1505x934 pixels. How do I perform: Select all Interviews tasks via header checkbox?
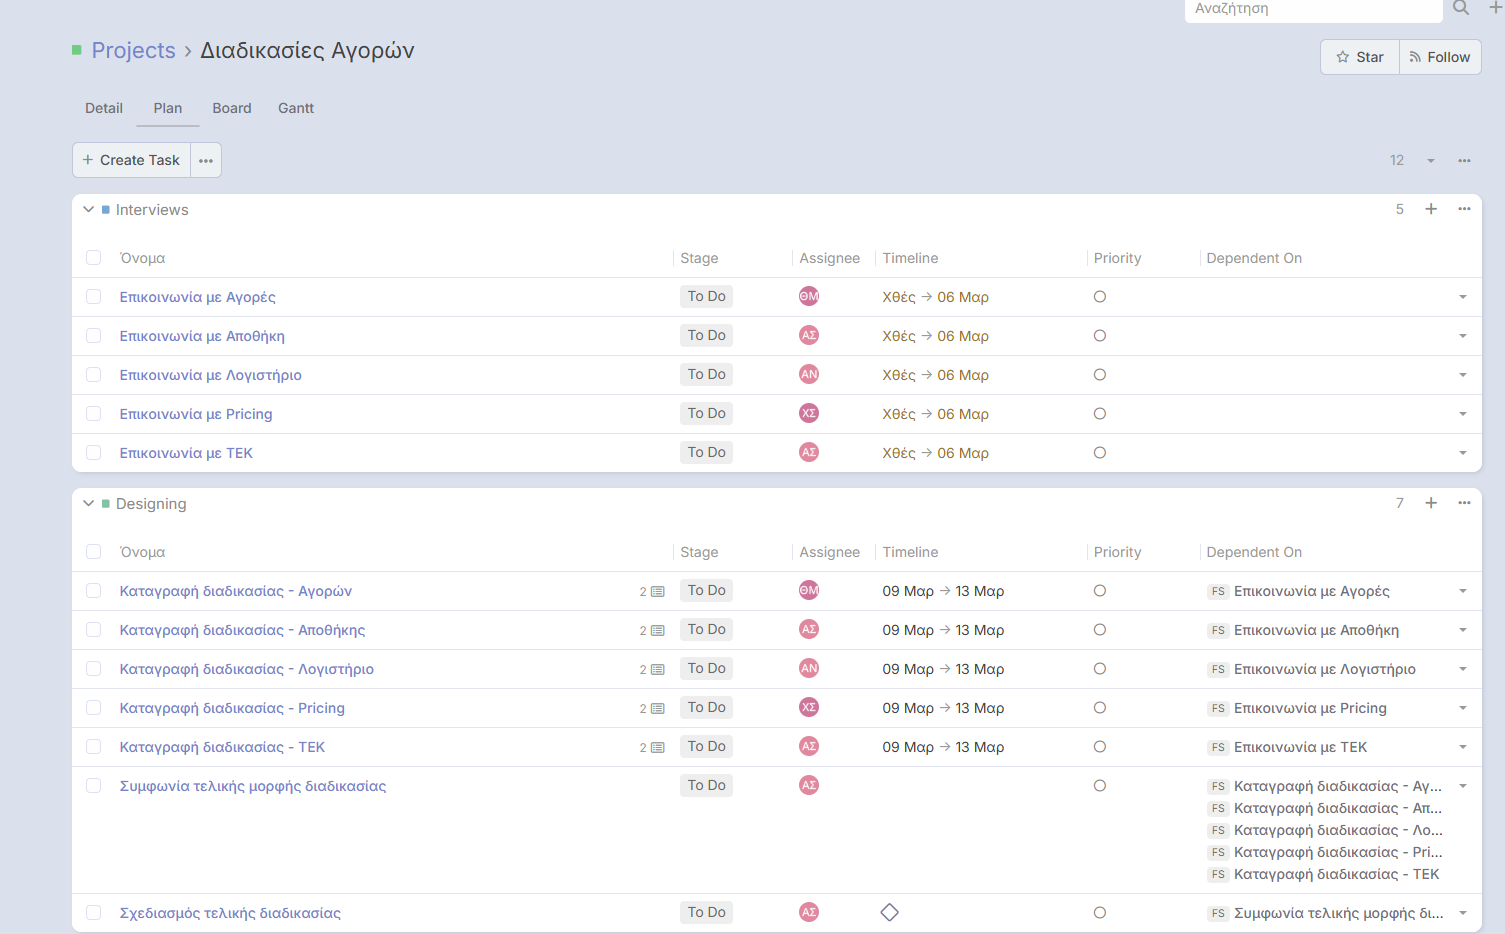[94, 258]
